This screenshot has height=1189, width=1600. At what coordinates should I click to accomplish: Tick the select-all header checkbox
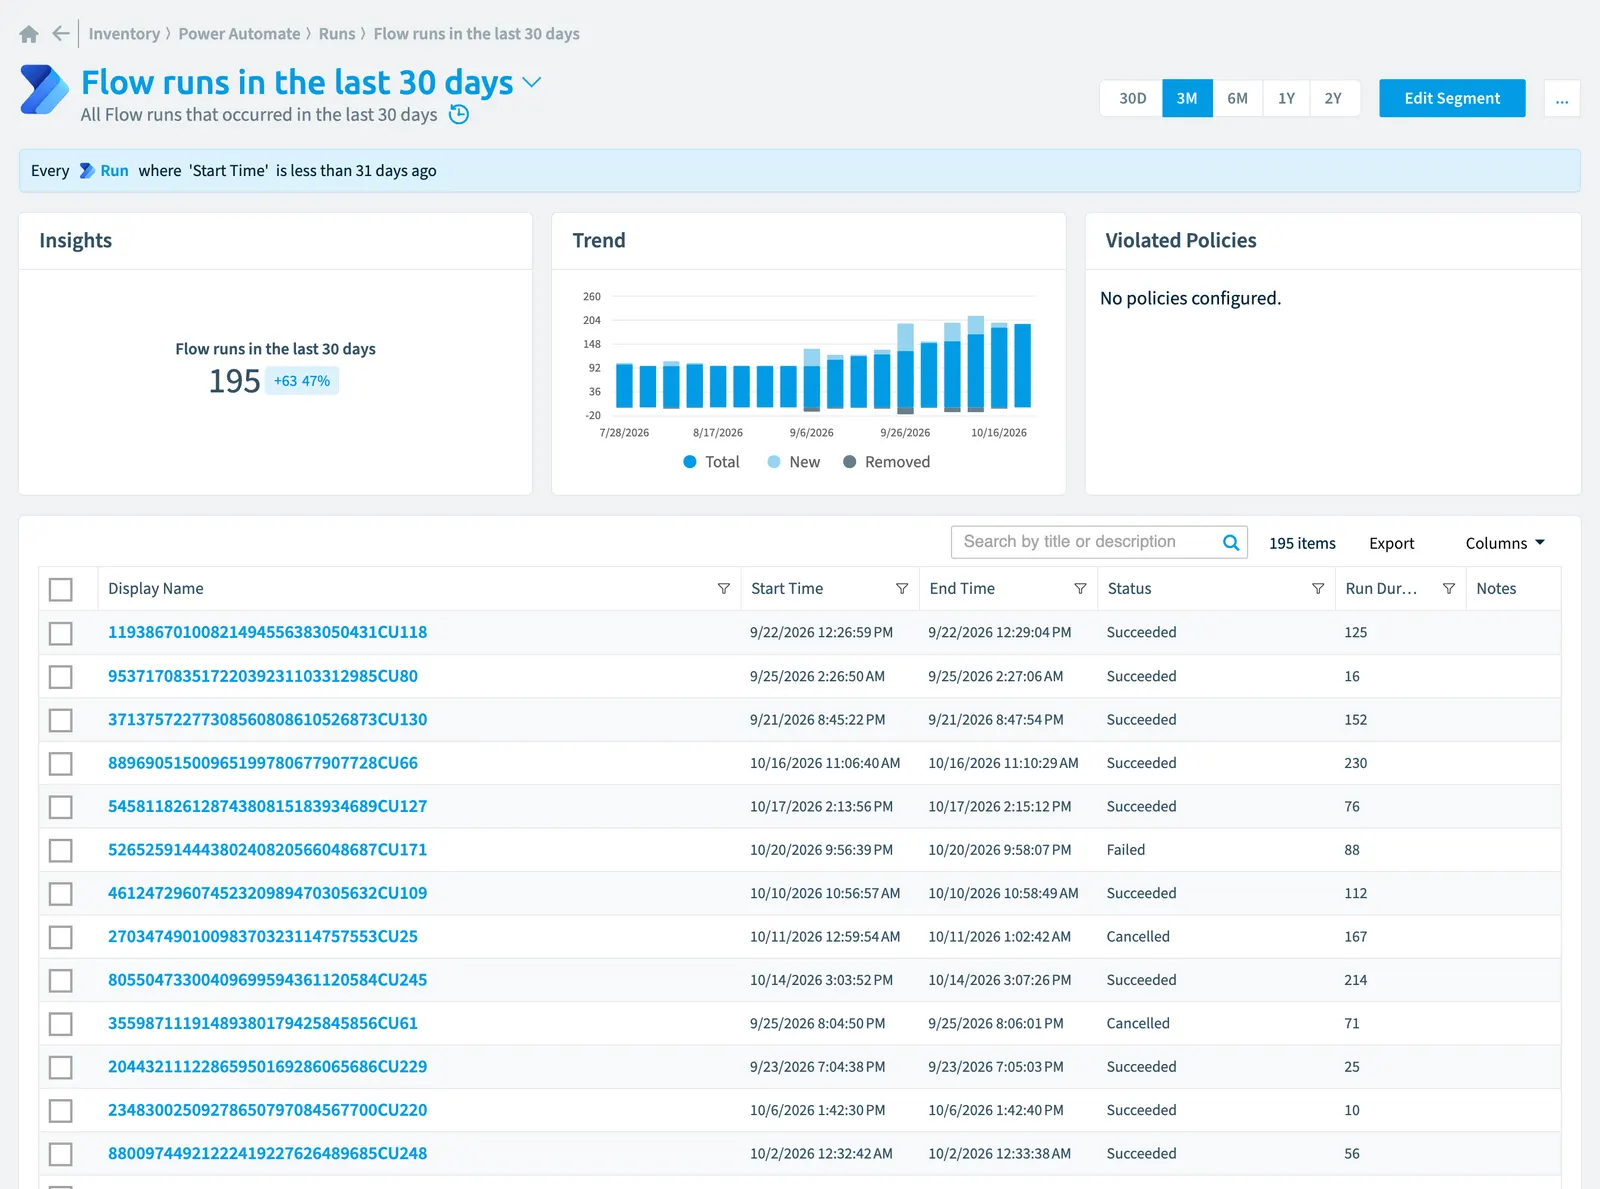click(61, 589)
